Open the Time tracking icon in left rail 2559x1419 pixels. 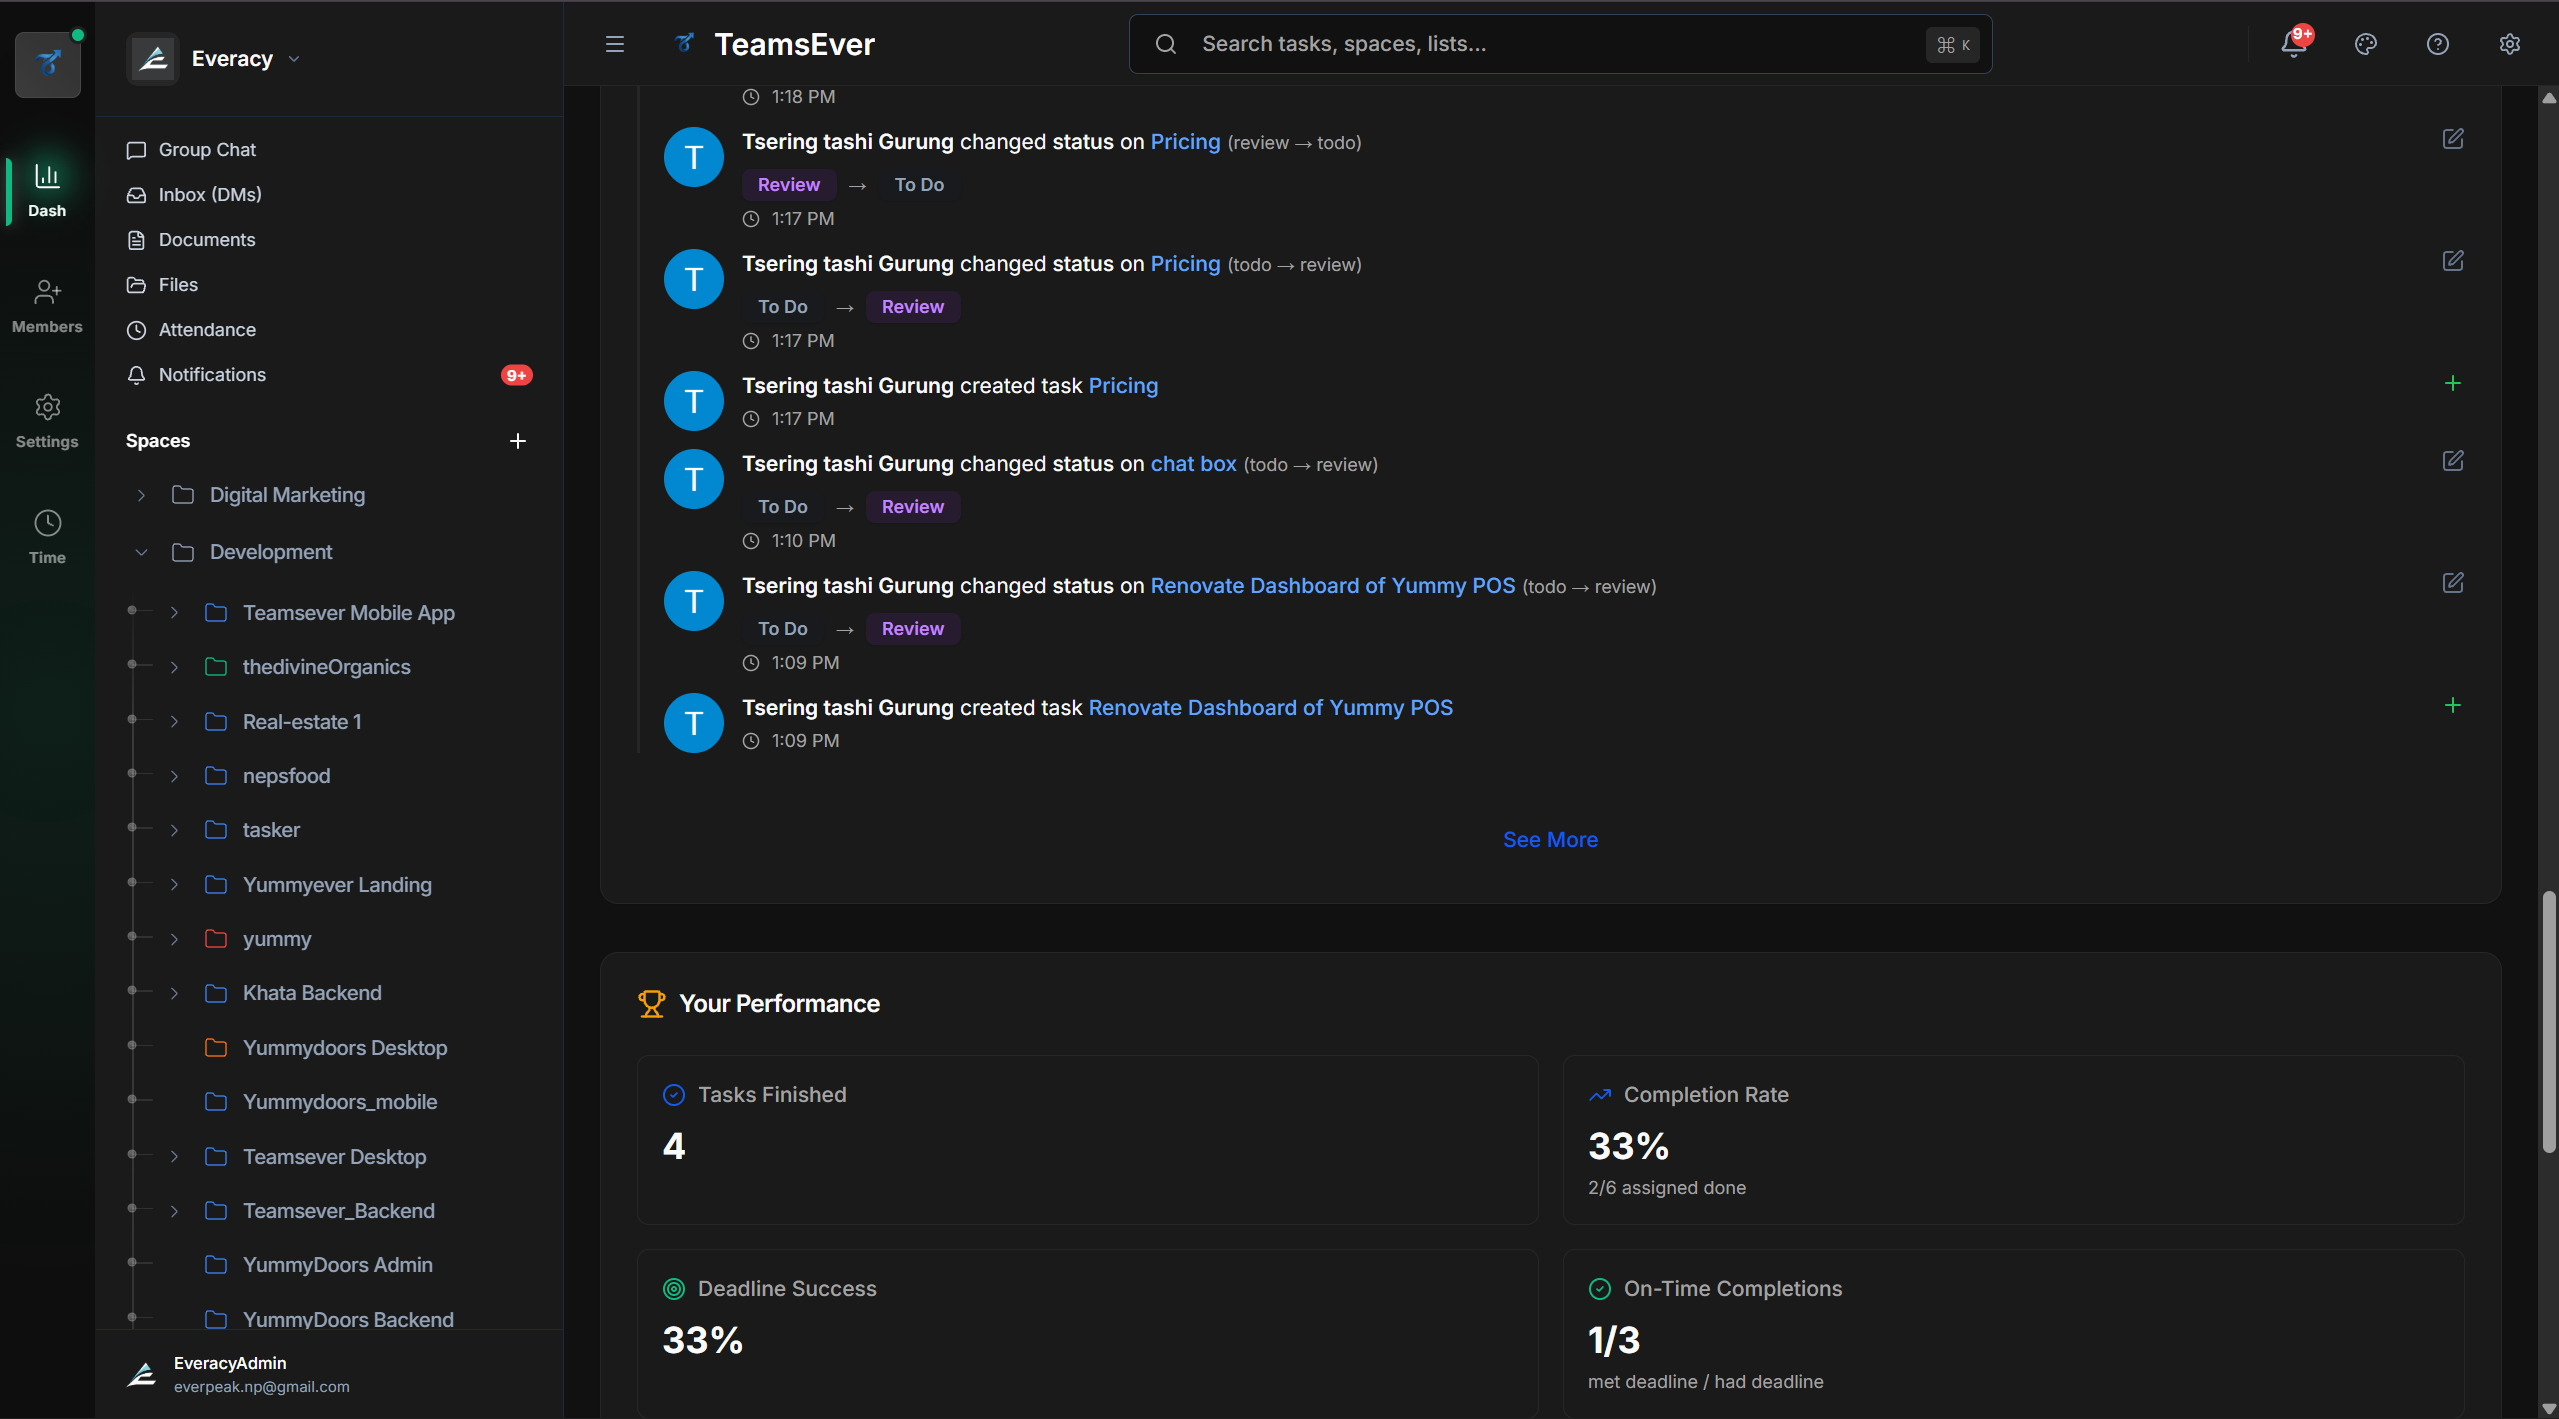pyautogui.click(x=47, y=537)
